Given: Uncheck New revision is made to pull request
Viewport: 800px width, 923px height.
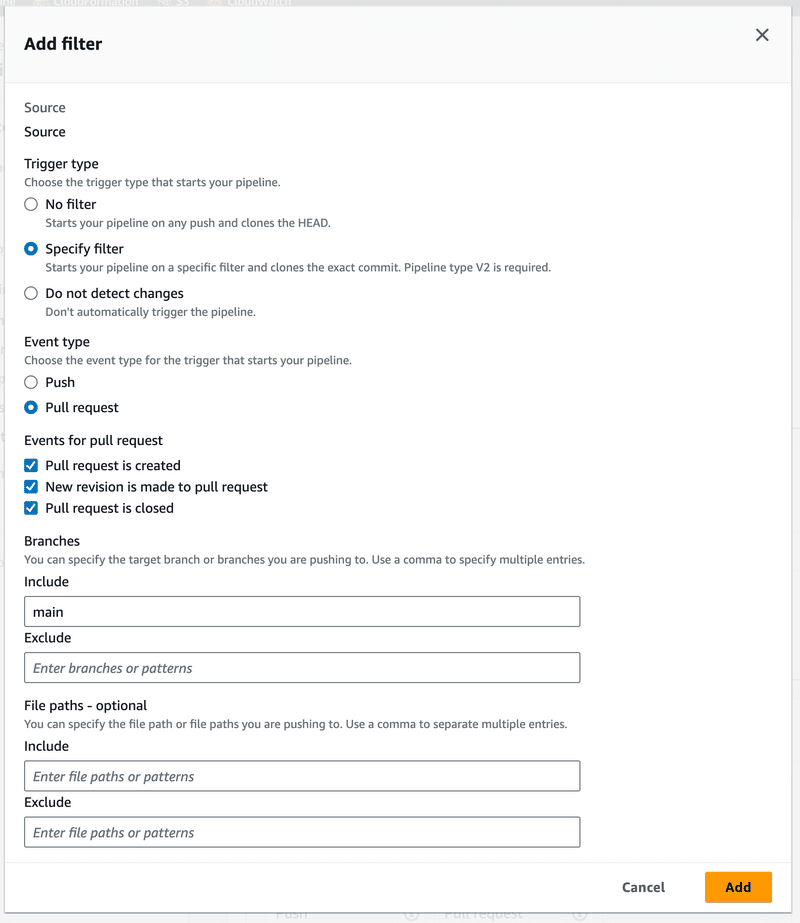Looking at the screenshot, I should click(30, 487).
